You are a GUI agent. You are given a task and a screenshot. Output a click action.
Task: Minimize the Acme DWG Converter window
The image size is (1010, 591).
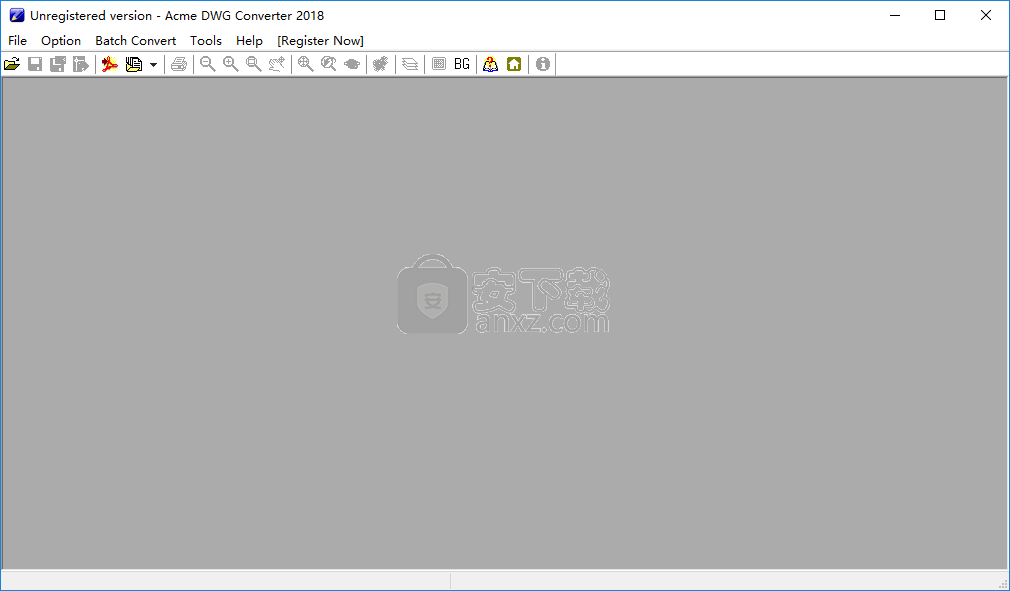pyautogui.click(x=895, y=15)
